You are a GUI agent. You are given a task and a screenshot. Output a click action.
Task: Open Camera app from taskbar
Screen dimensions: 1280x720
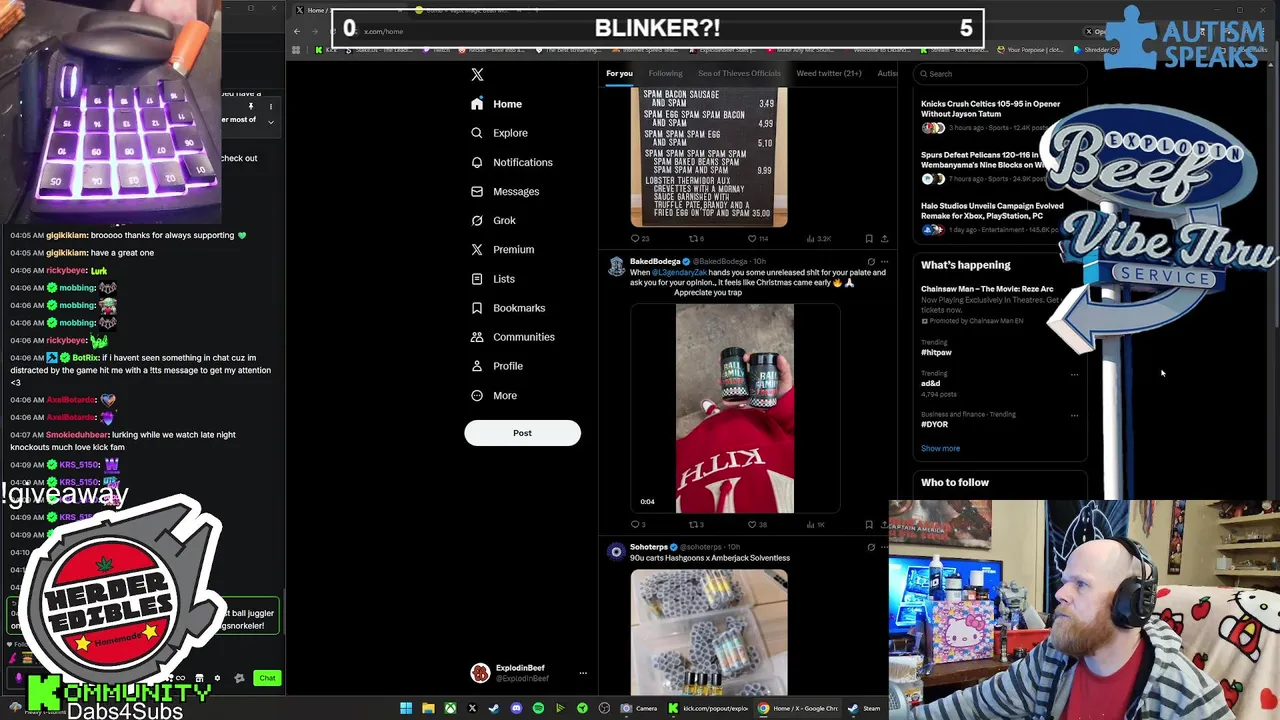click(639, 709)
